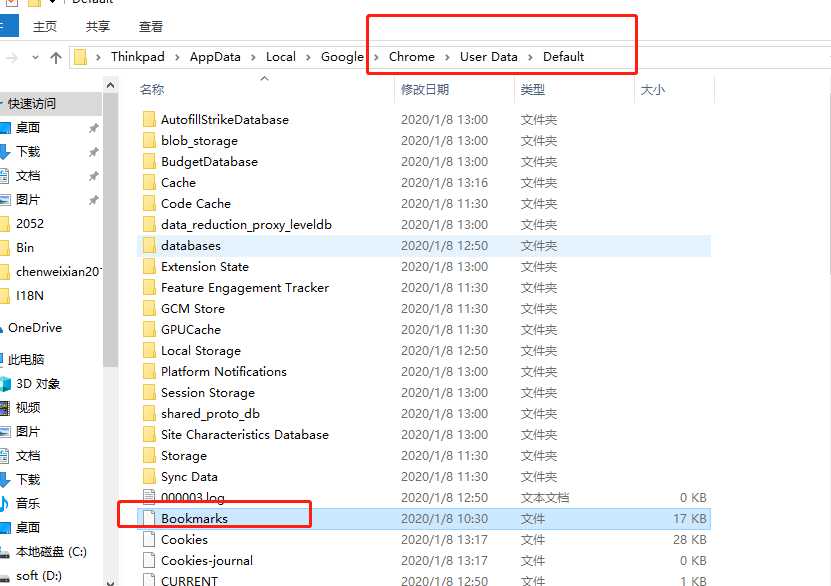Open pinned 桌面 under quick access

[x=28, y=128]
